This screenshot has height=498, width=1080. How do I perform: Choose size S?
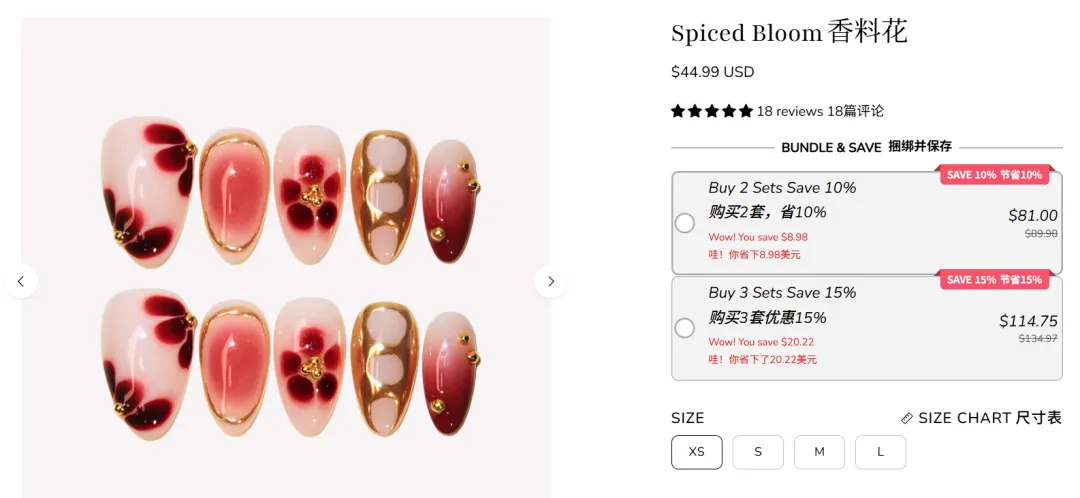pos(758,452)
